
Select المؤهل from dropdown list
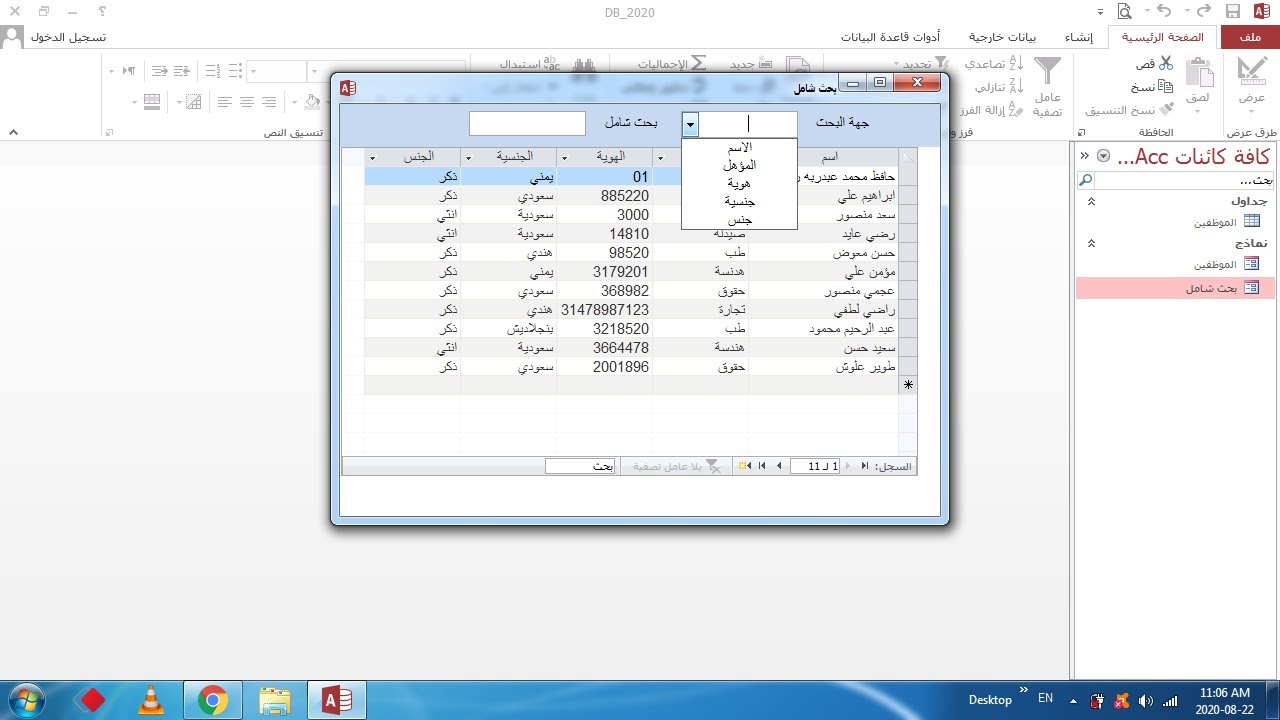tap(740, 165)
